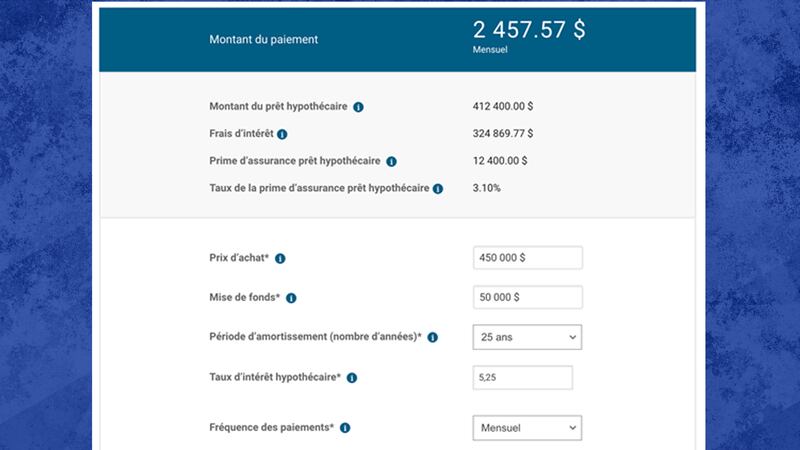Focus the 50 000 $ down payment field
This screenshot has width=800, height=450.
[x=527, y=298]
